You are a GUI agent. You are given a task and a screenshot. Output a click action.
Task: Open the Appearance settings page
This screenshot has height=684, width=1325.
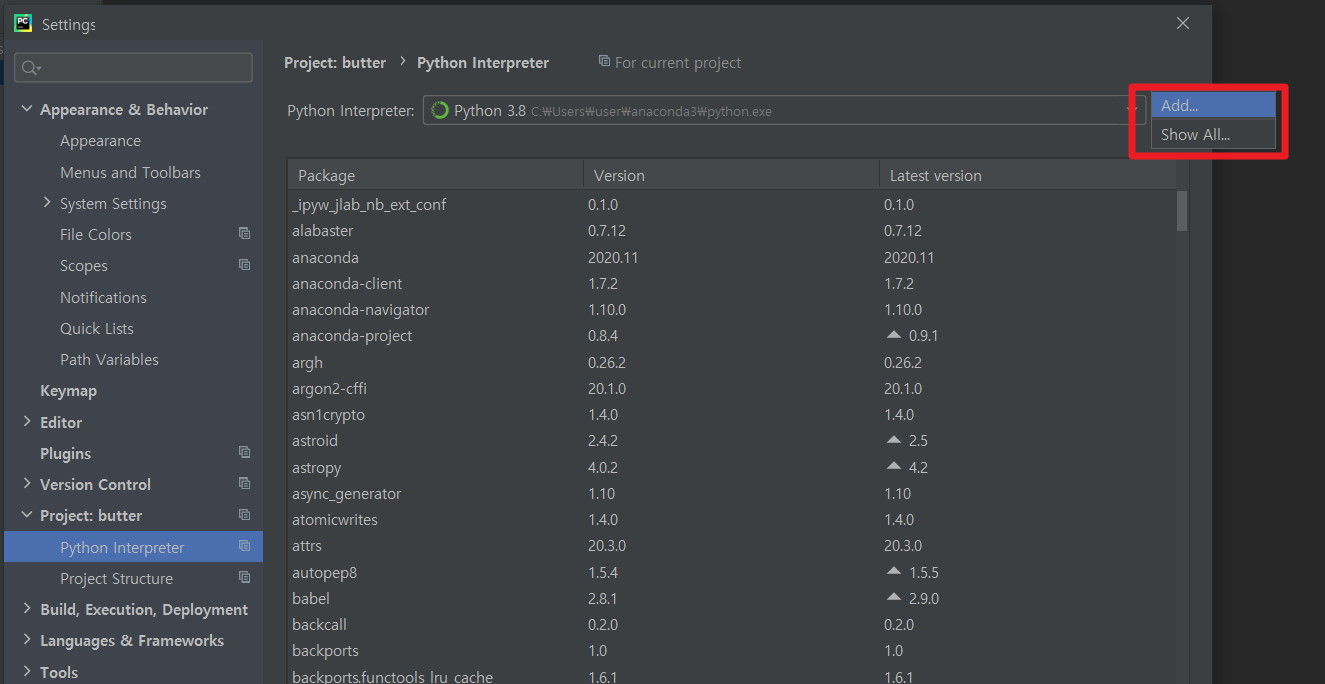pos(100,141)
